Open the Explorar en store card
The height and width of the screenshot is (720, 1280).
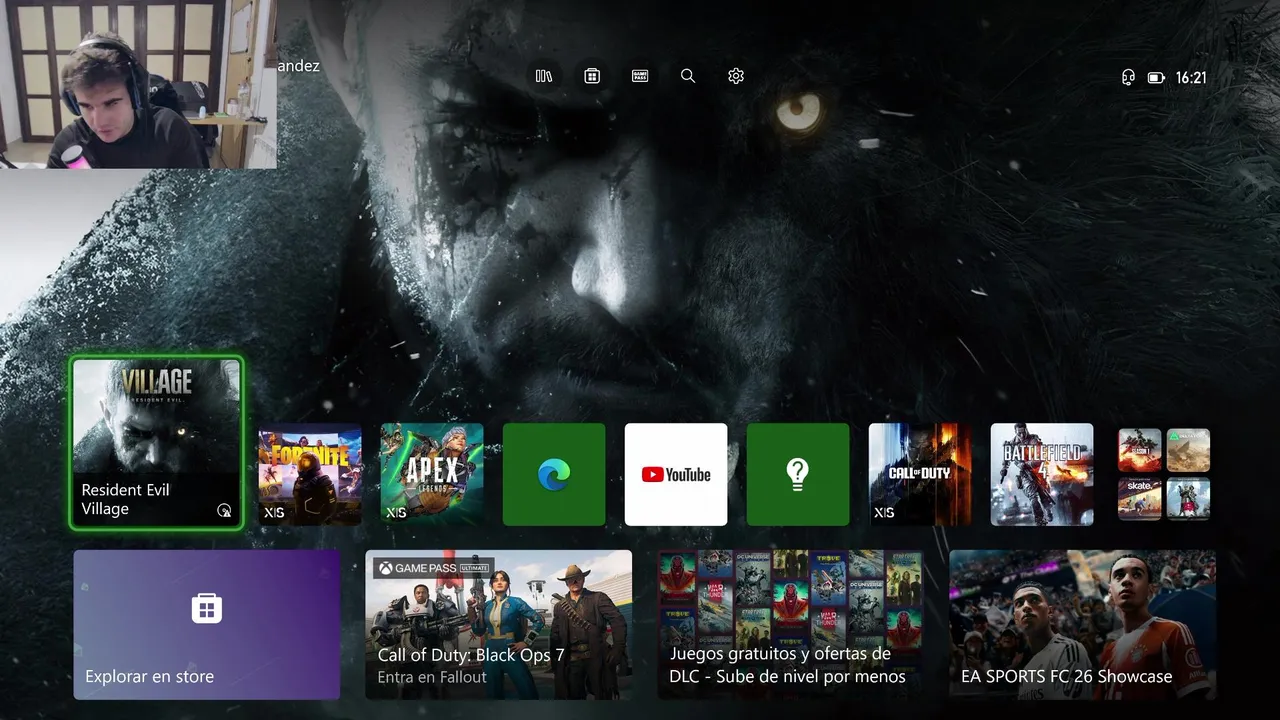pyautogui.click(x=207, y=625)
